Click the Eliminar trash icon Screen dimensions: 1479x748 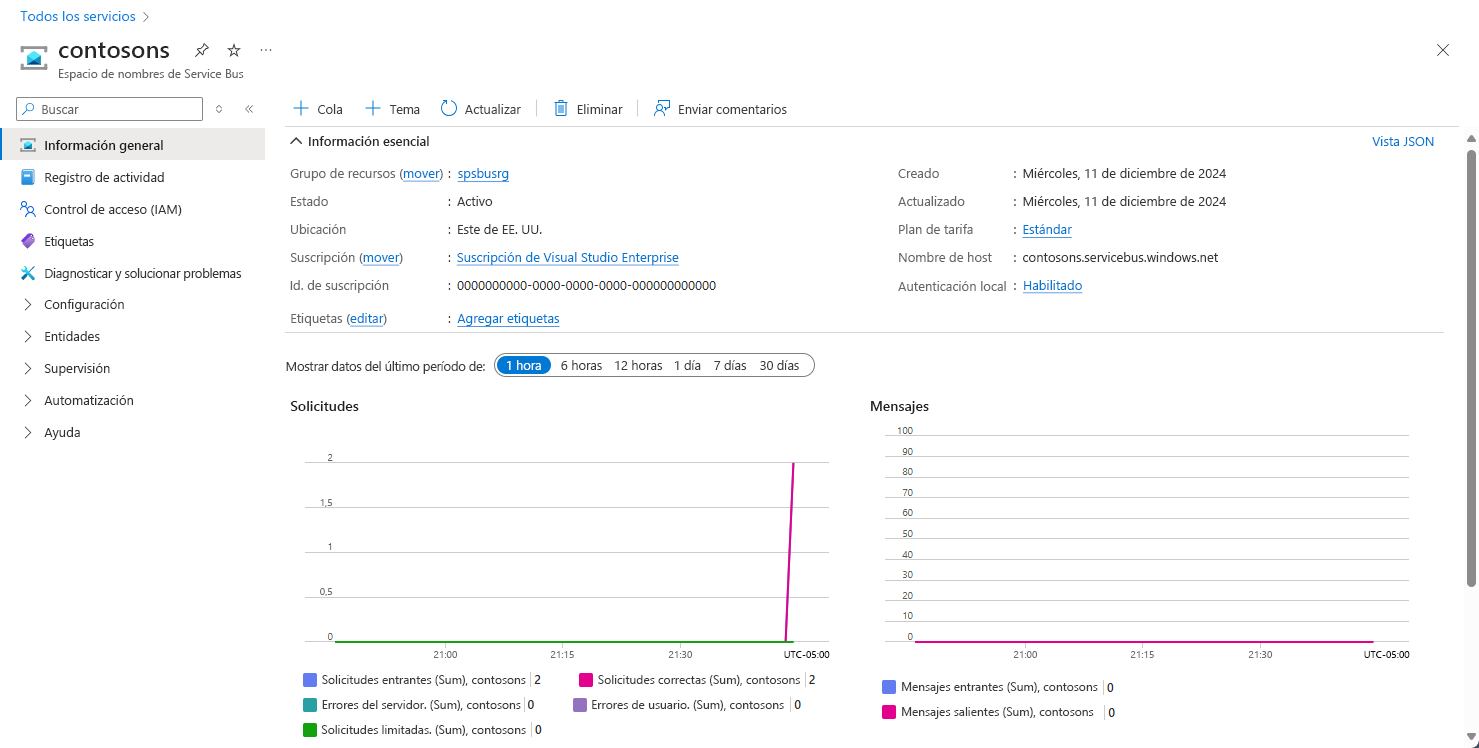561,108
